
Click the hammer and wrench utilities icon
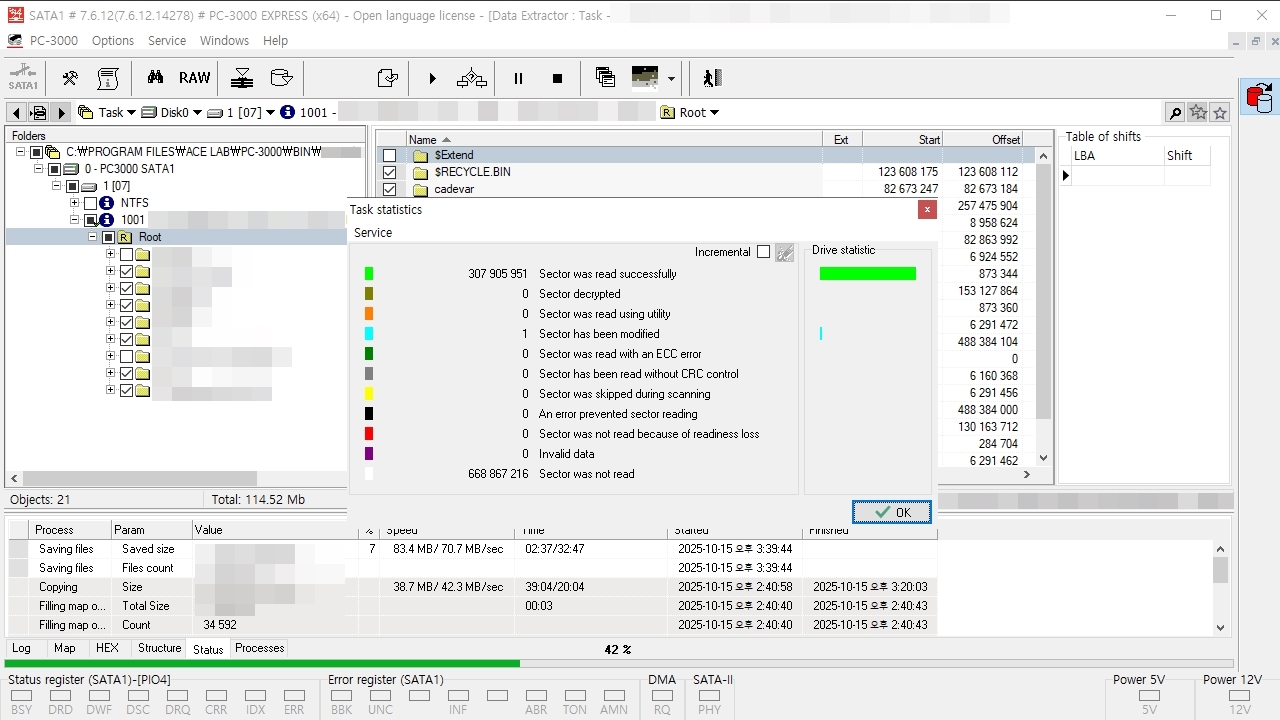pos(70,78)
